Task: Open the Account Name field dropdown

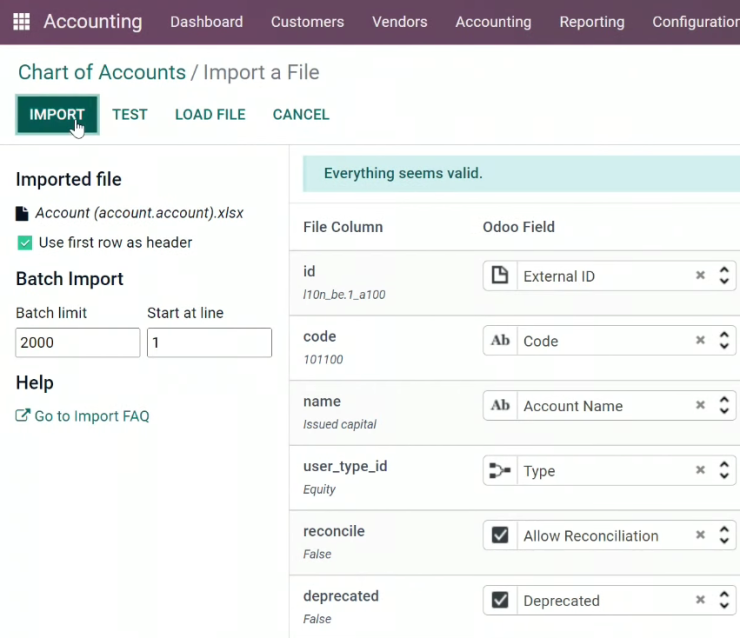Action: [724, 405]
